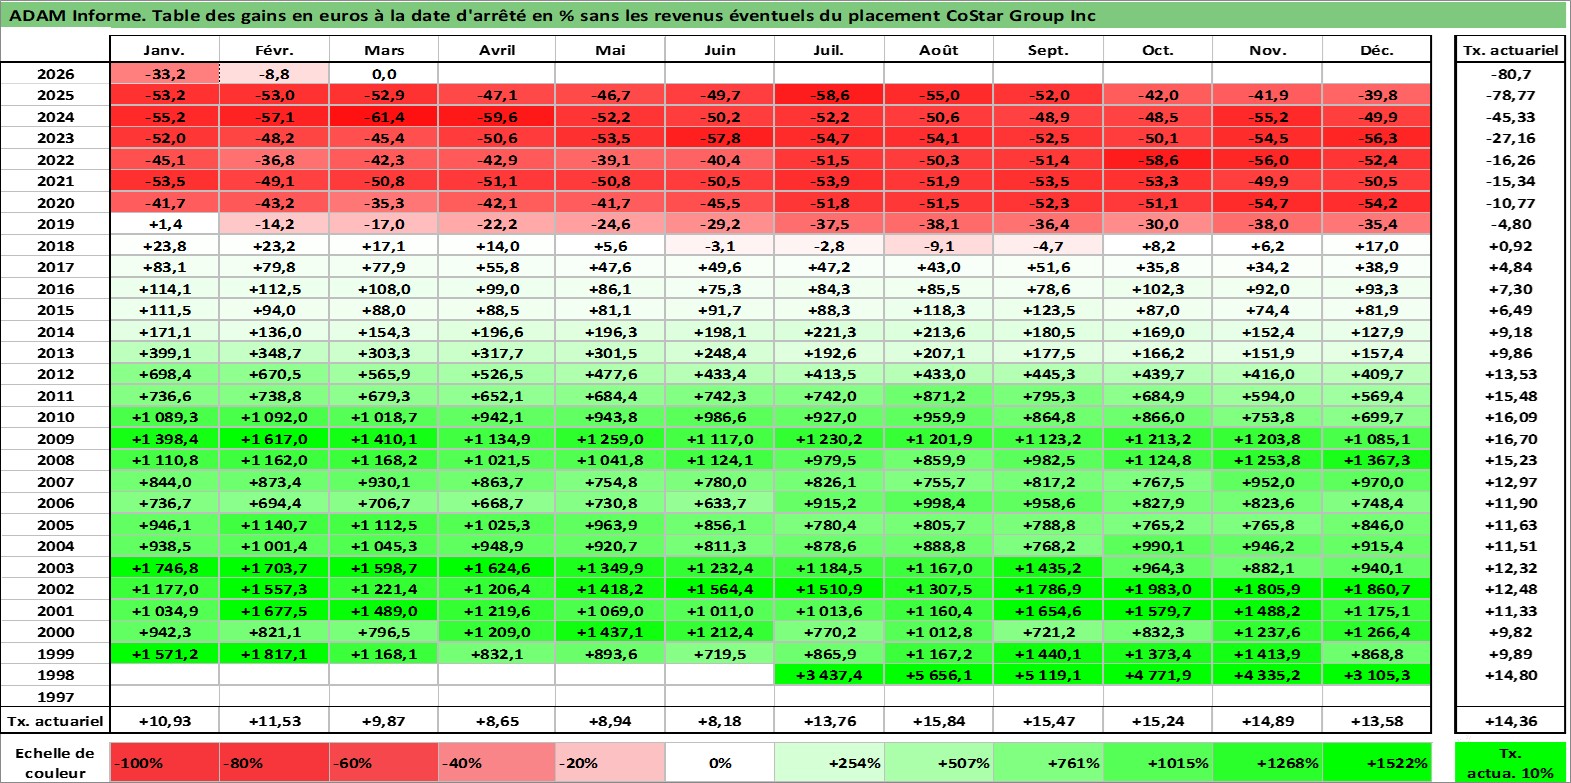1571x783 pixels.
Task: Click the -20% legend swatch
Action: tap(609, 763)
